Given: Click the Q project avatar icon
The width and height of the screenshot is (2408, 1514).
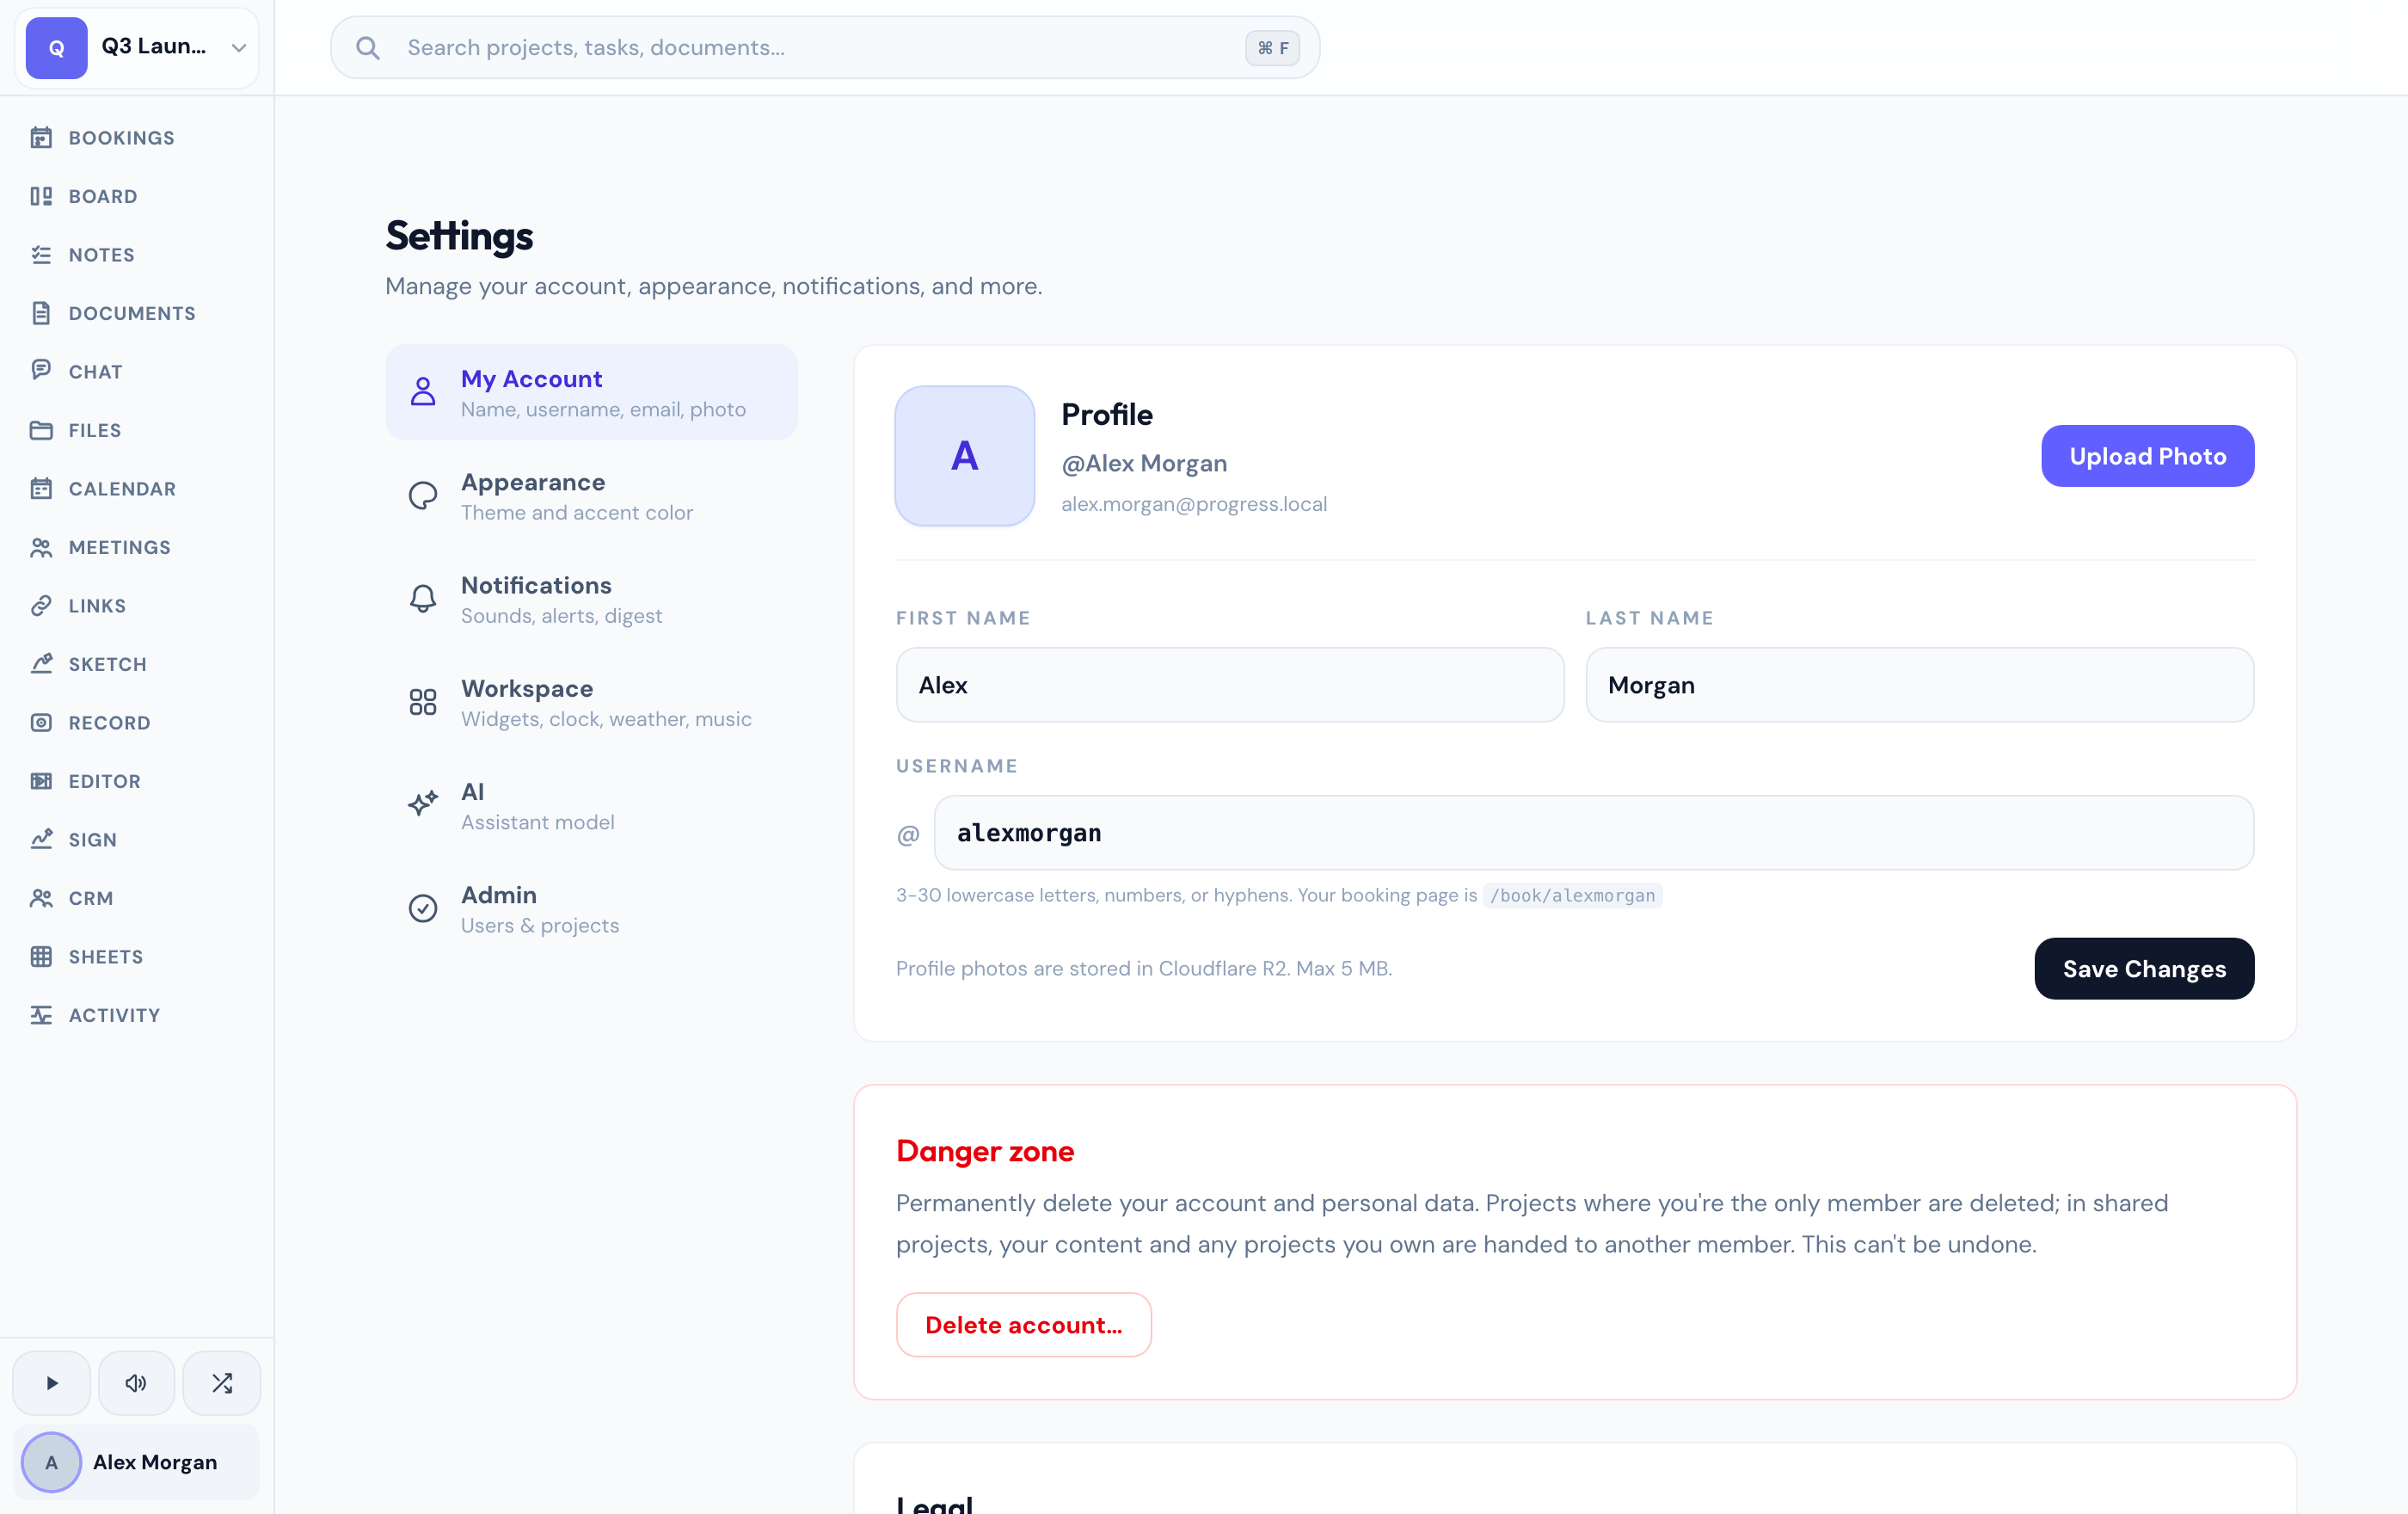Looking at the screenshot, I should click(x=56, y=47).
